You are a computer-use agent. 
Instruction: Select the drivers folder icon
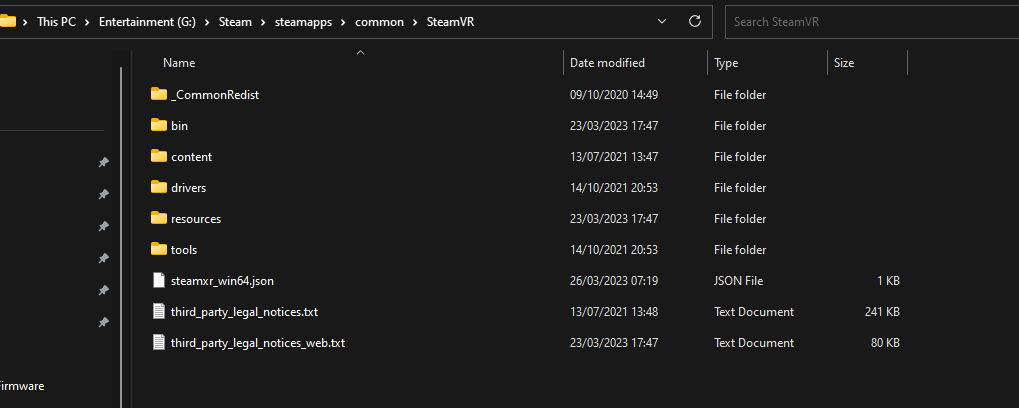click(159, 188)
